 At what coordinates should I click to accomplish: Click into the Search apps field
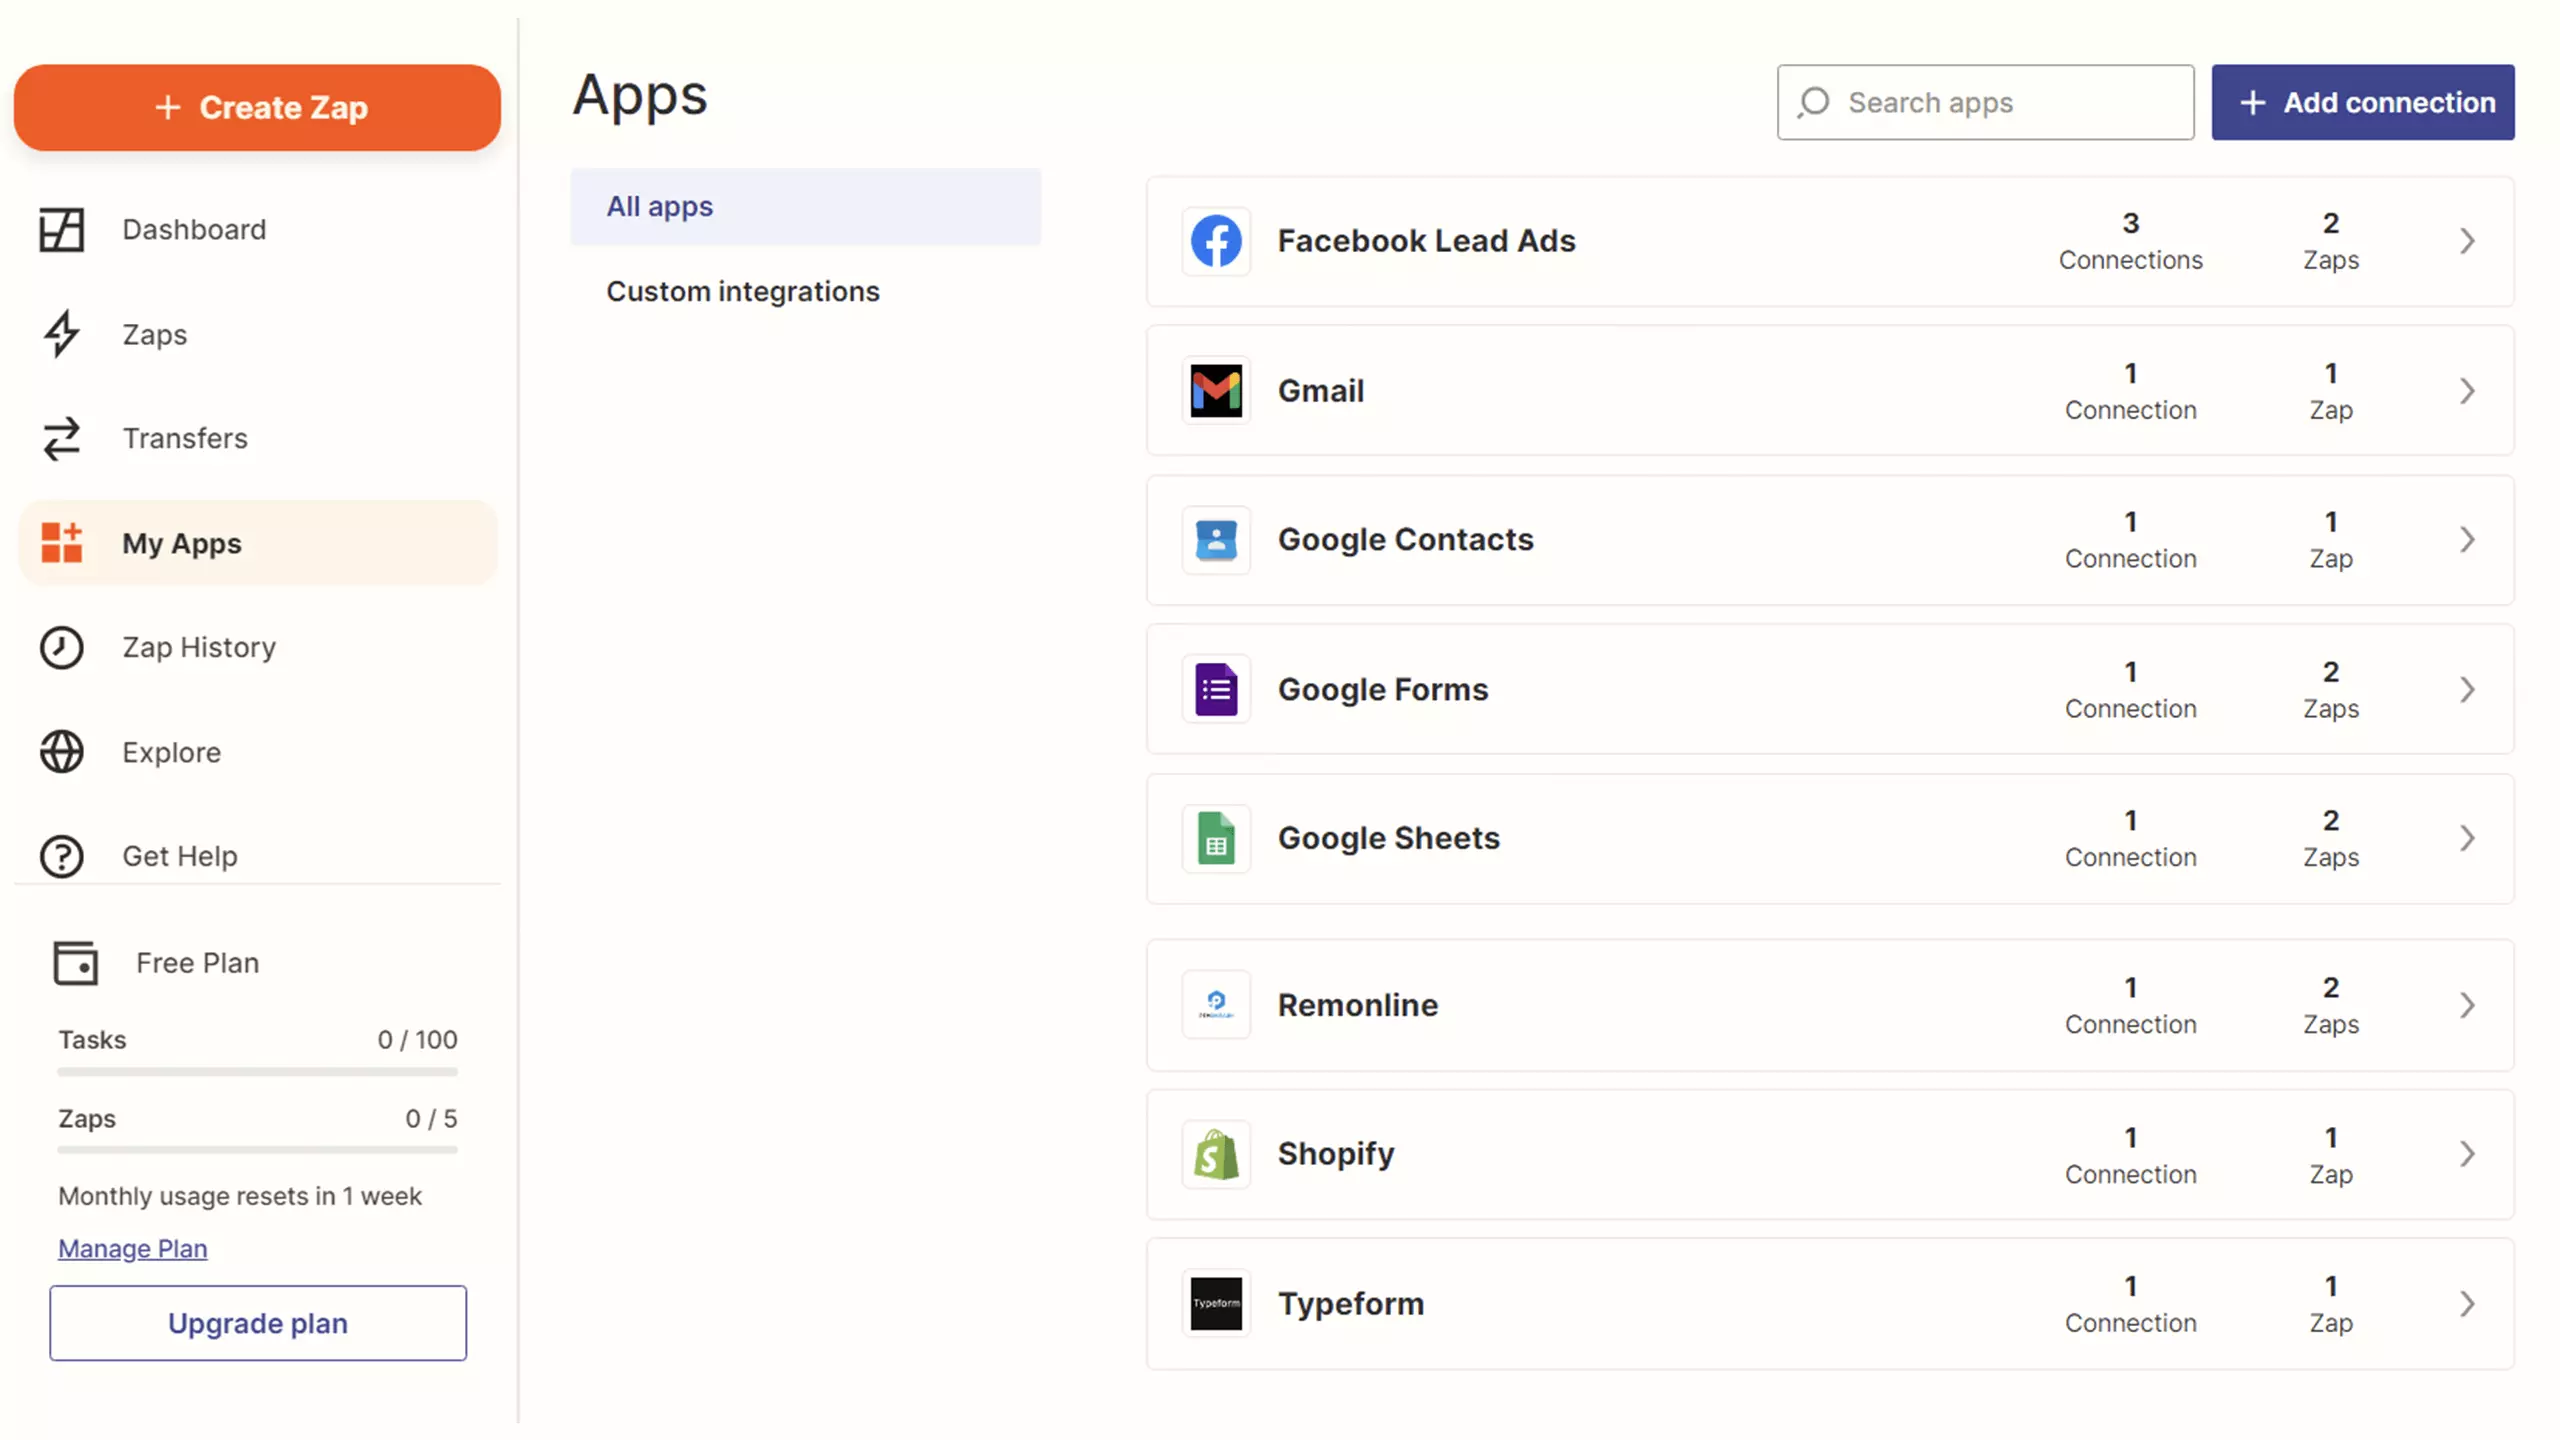(1986, 102)
